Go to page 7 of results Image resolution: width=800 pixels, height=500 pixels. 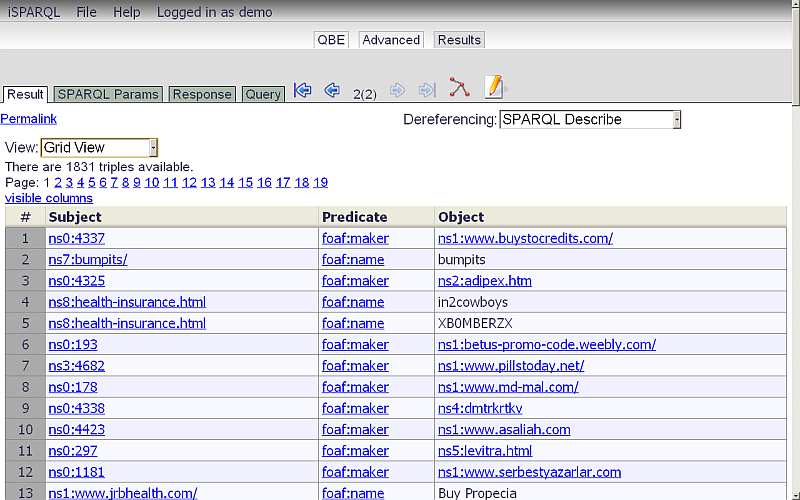114,182
